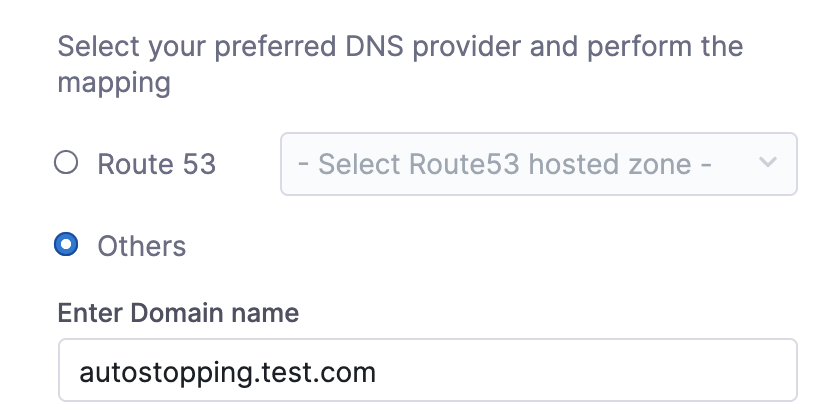Click the blue filled circle beside Others
Screen dimensions: 814x420
pyautogui.click(x=66, y=245)
